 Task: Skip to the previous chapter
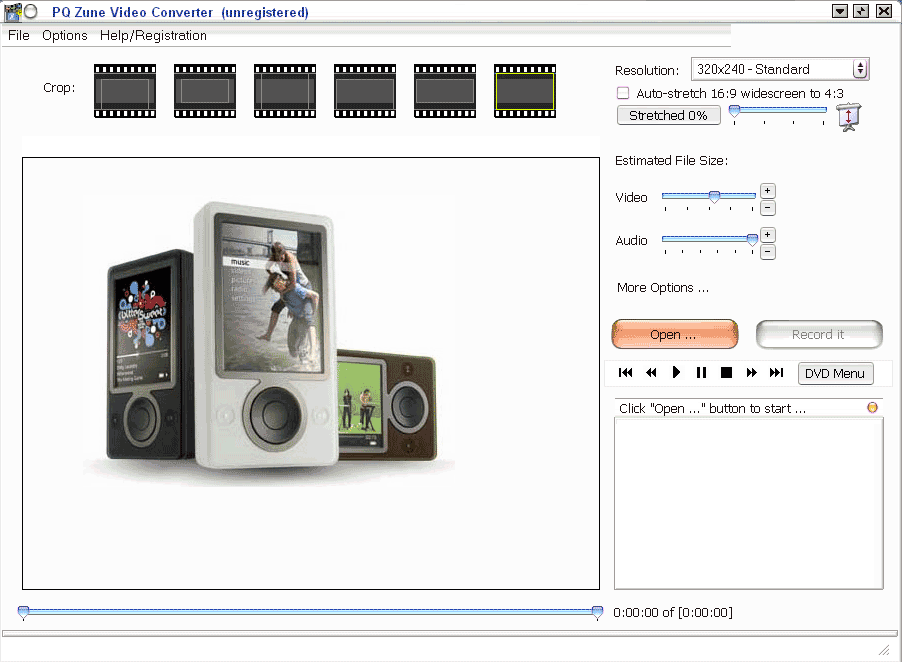click(x=626, y=373)
